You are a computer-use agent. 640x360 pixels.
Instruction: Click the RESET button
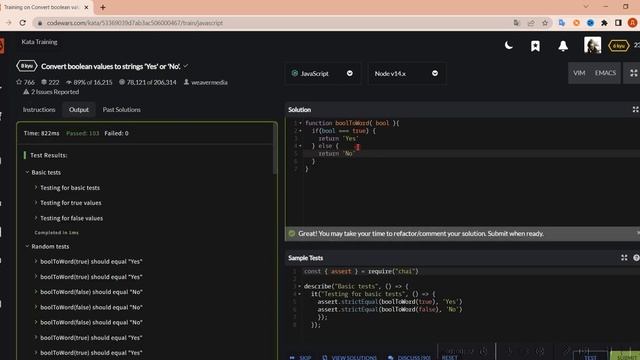point(449,358)
